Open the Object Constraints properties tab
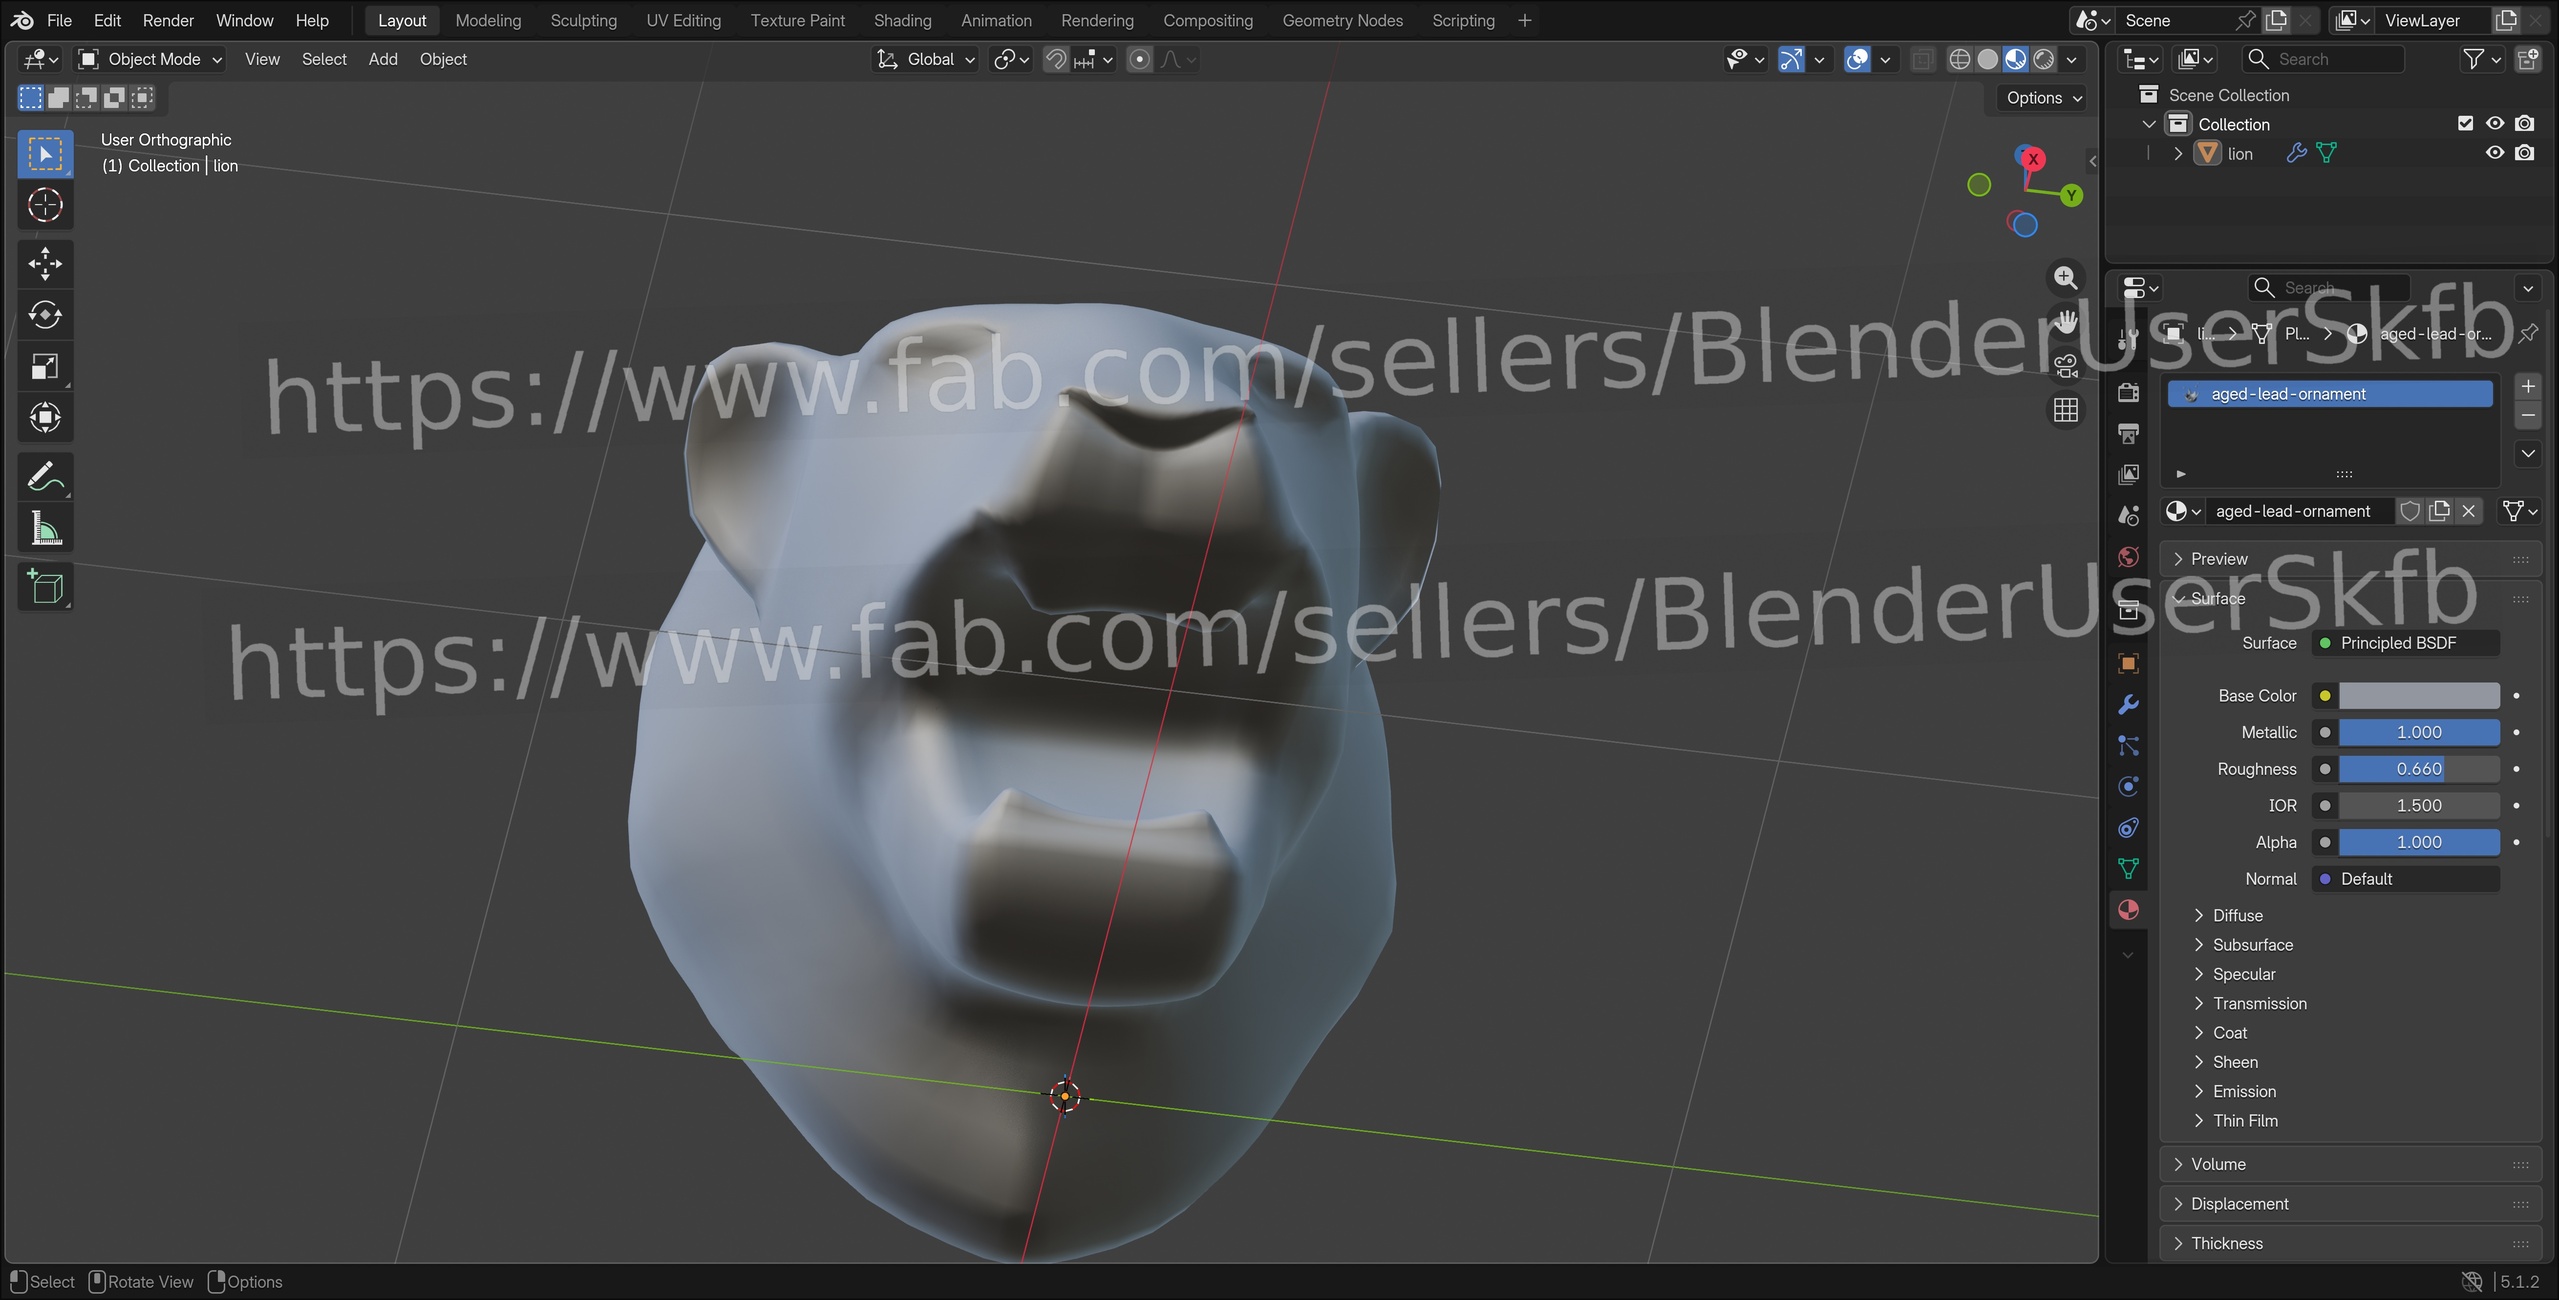 tap(2128, 827)
